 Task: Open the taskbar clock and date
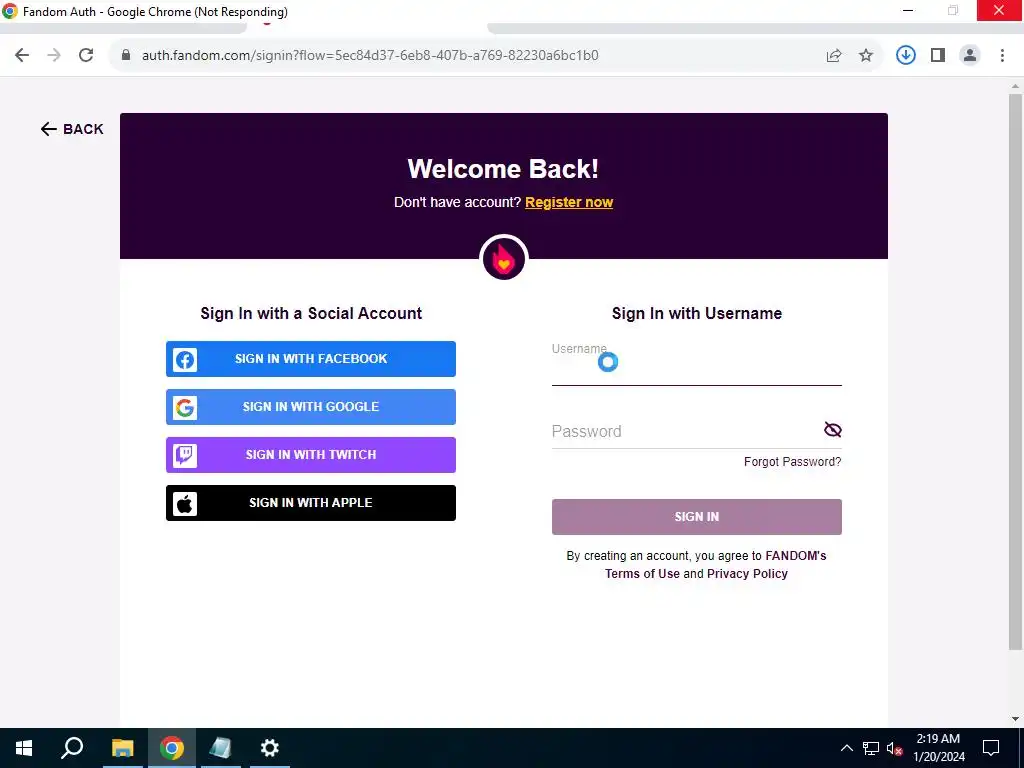pyautogui.click(x=938, y=748)
